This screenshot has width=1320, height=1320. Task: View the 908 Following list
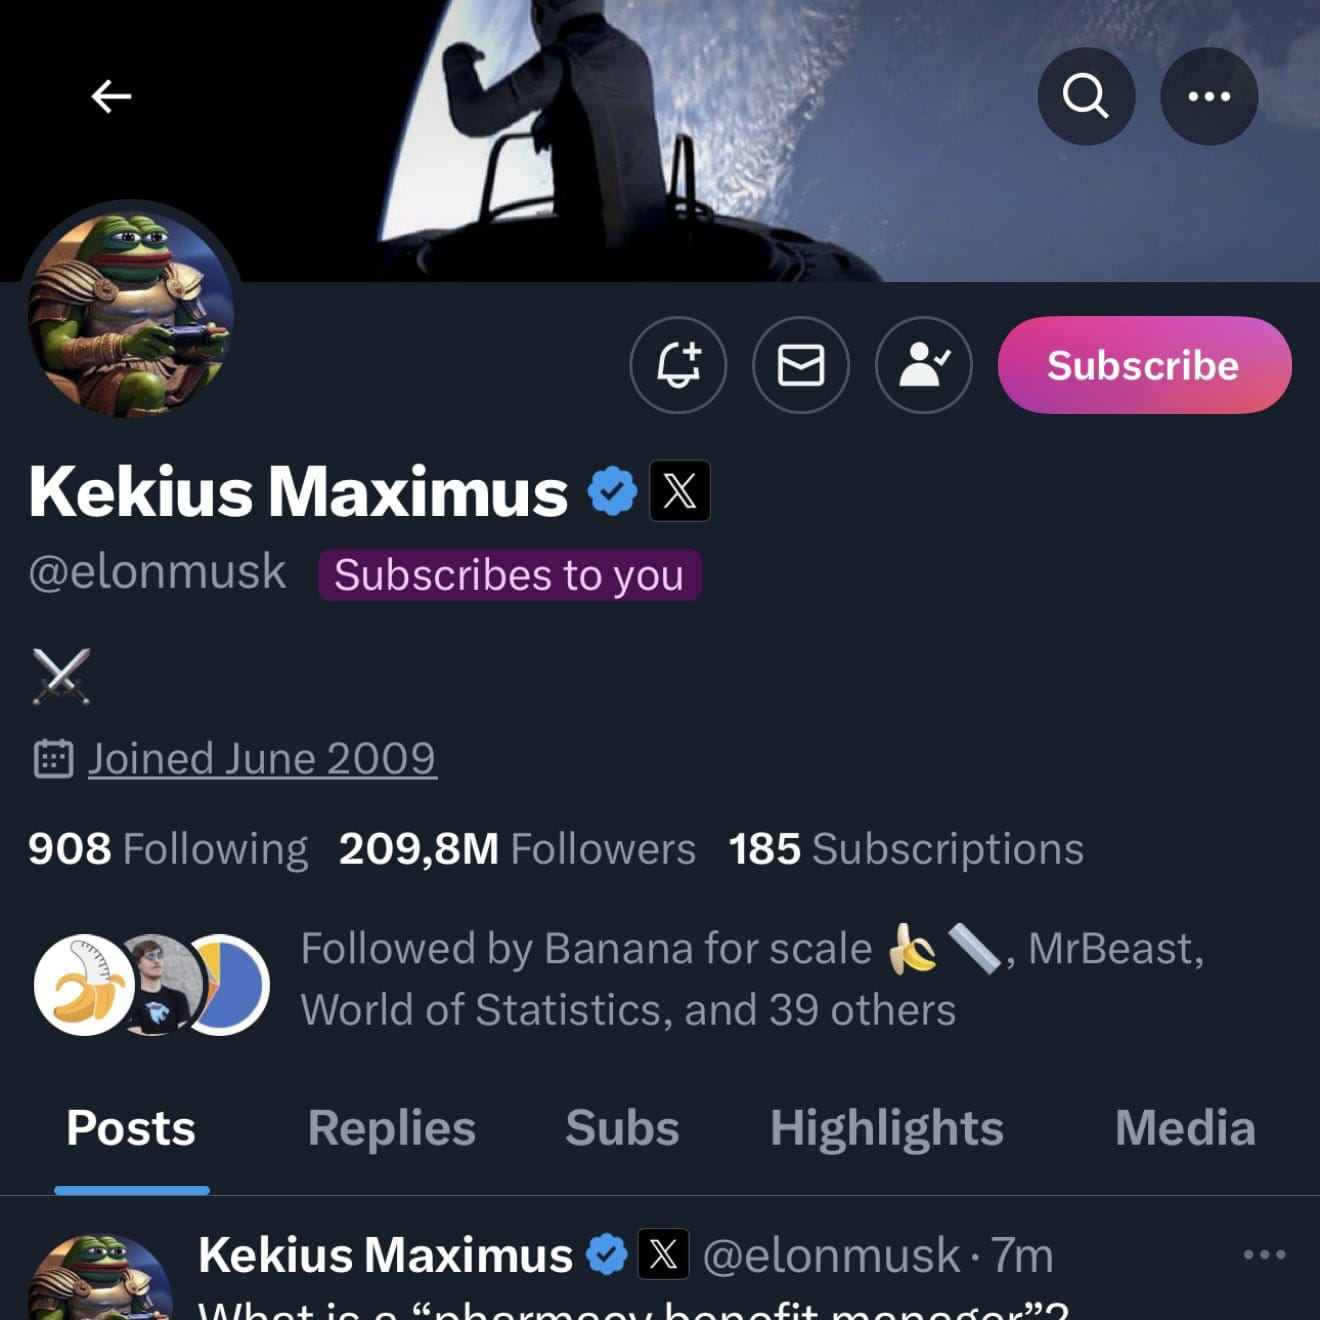coord(168,849)
